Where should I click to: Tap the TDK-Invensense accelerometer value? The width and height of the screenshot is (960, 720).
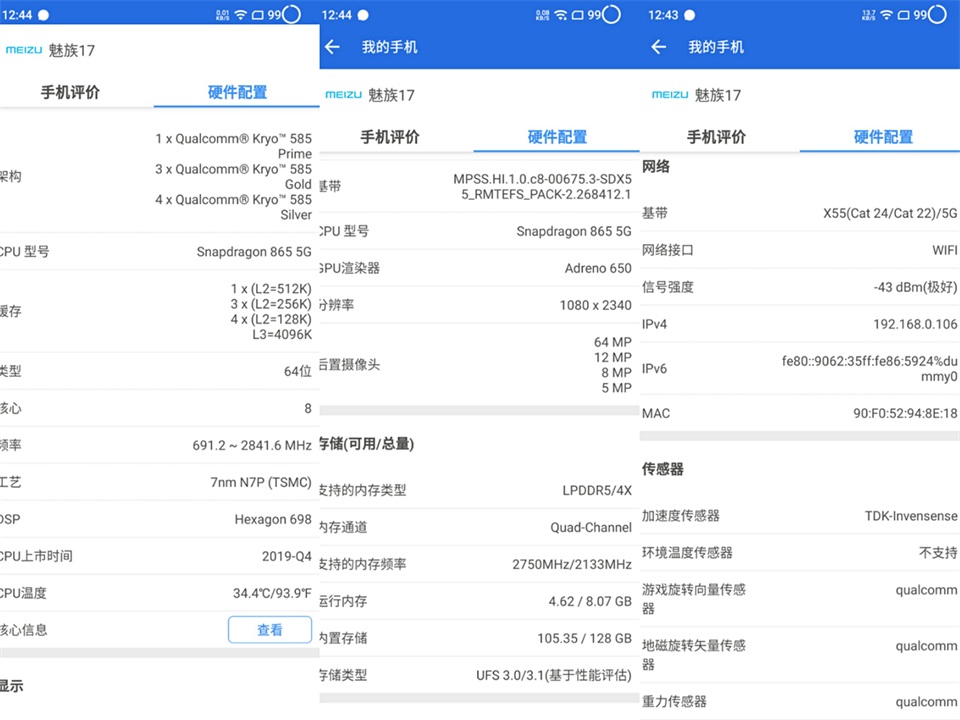pyautogui.click(x=911, y=516)
